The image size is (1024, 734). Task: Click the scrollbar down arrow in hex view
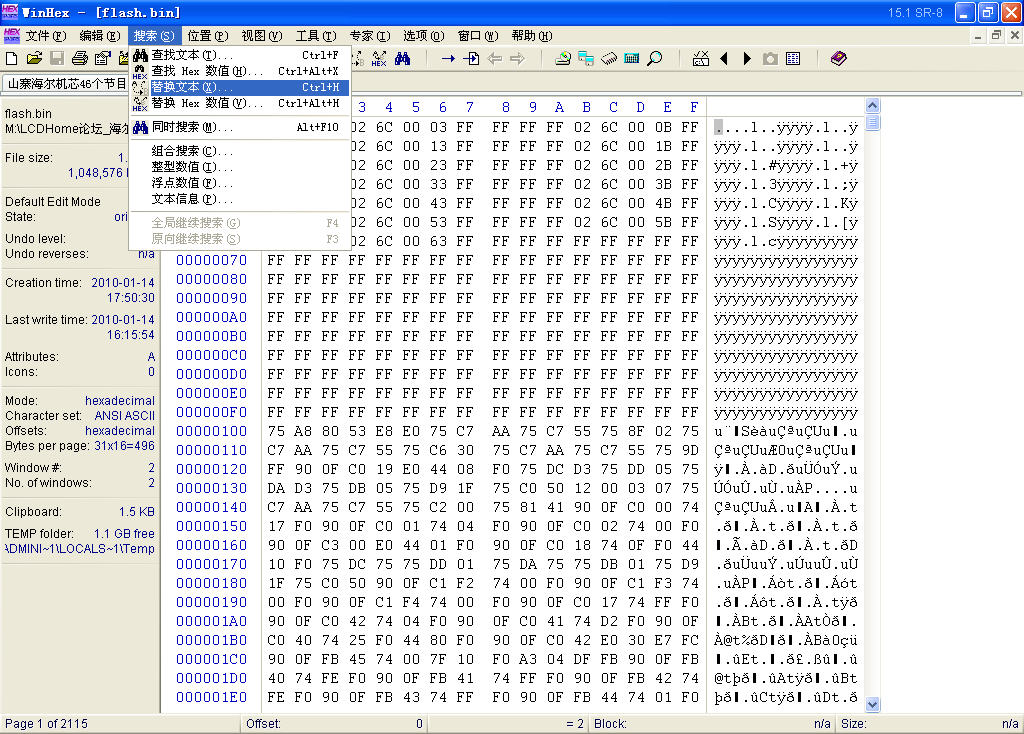(872, 705)
